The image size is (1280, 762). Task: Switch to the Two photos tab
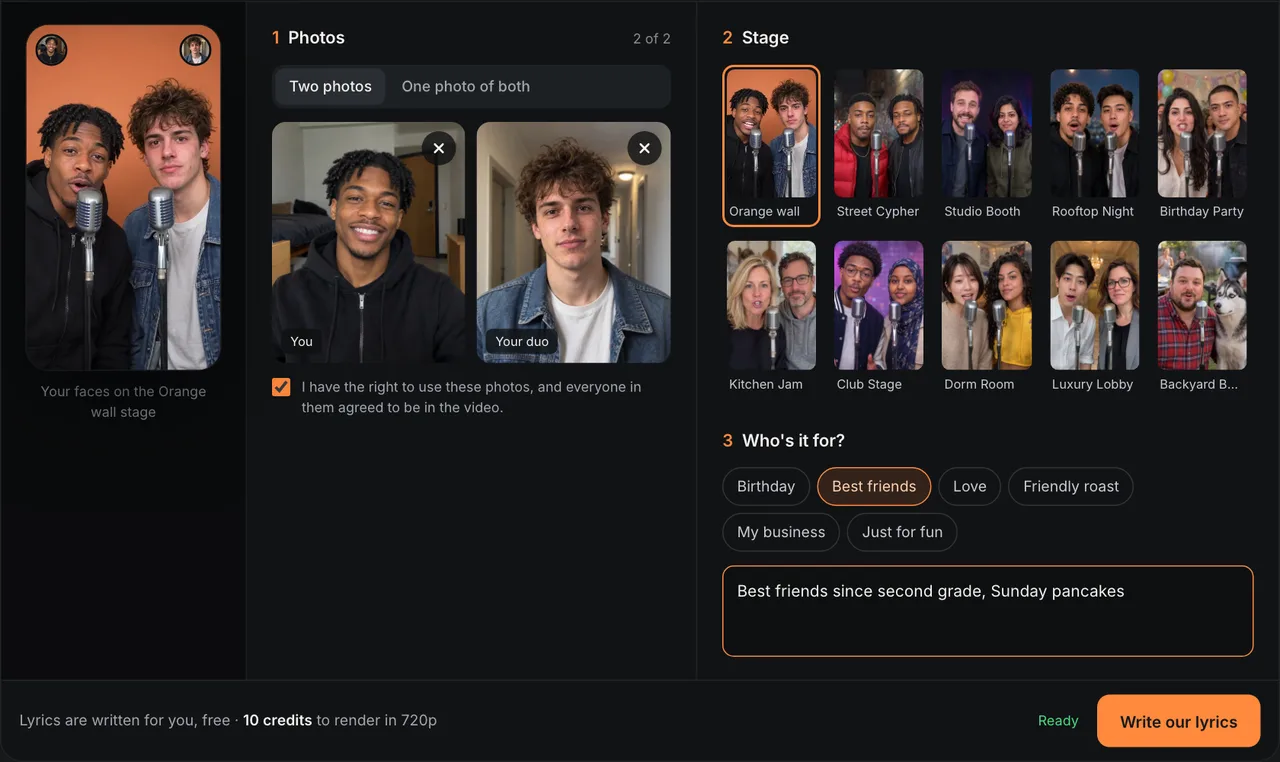coord(330,86)
